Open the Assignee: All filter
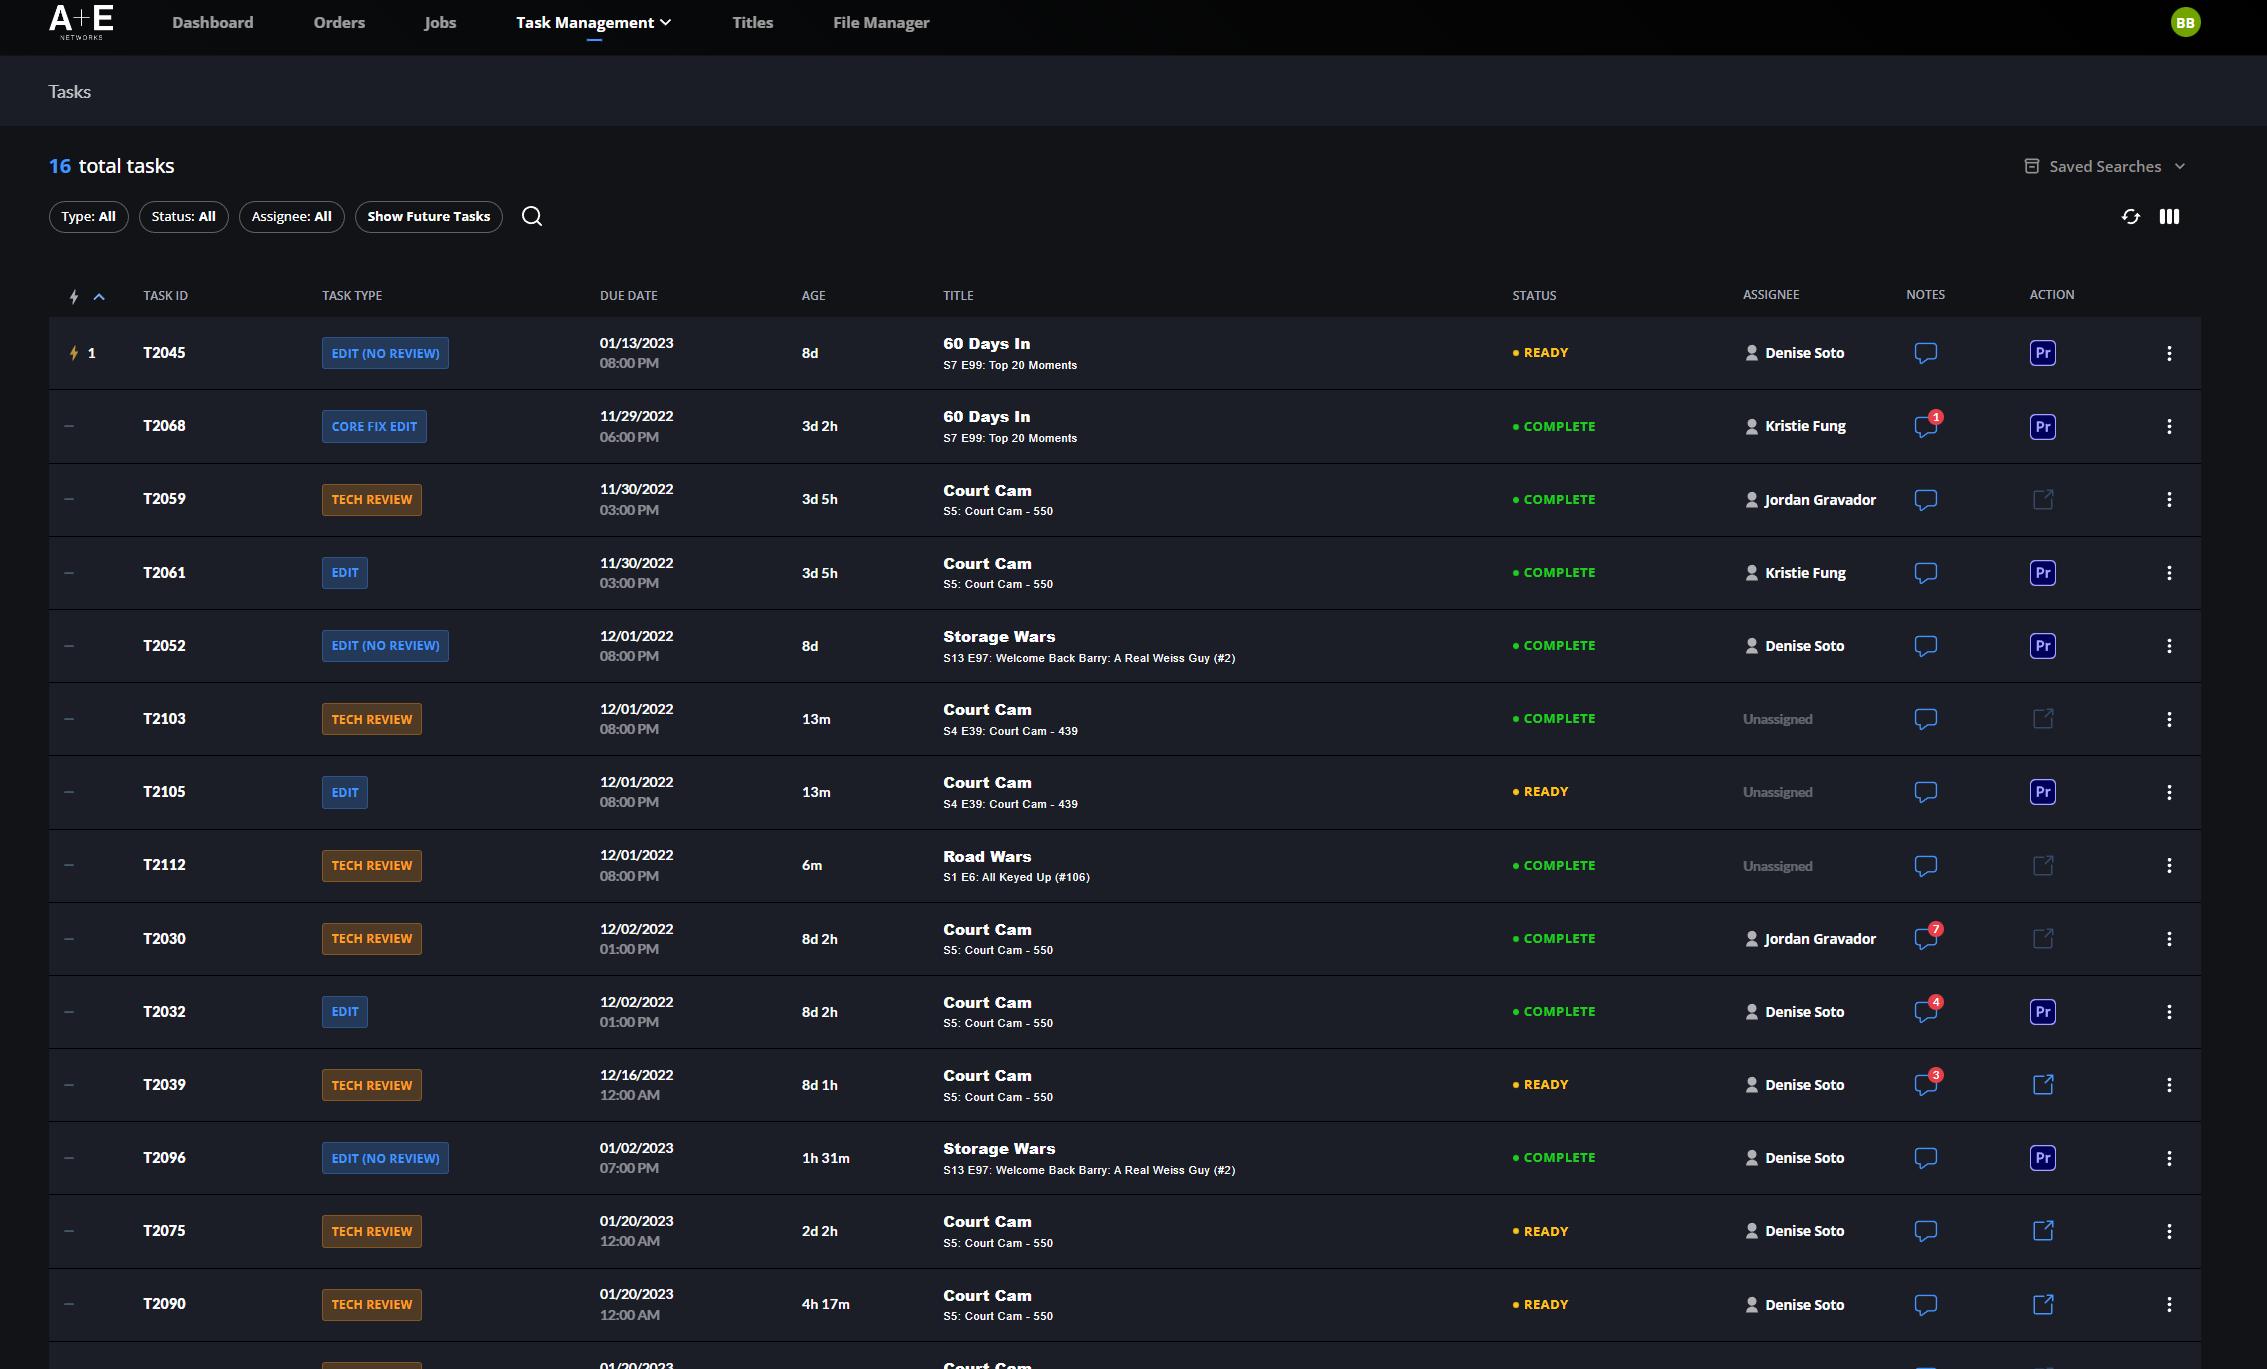Viewport: 2267px width, 1369px height. coord(291,216)
